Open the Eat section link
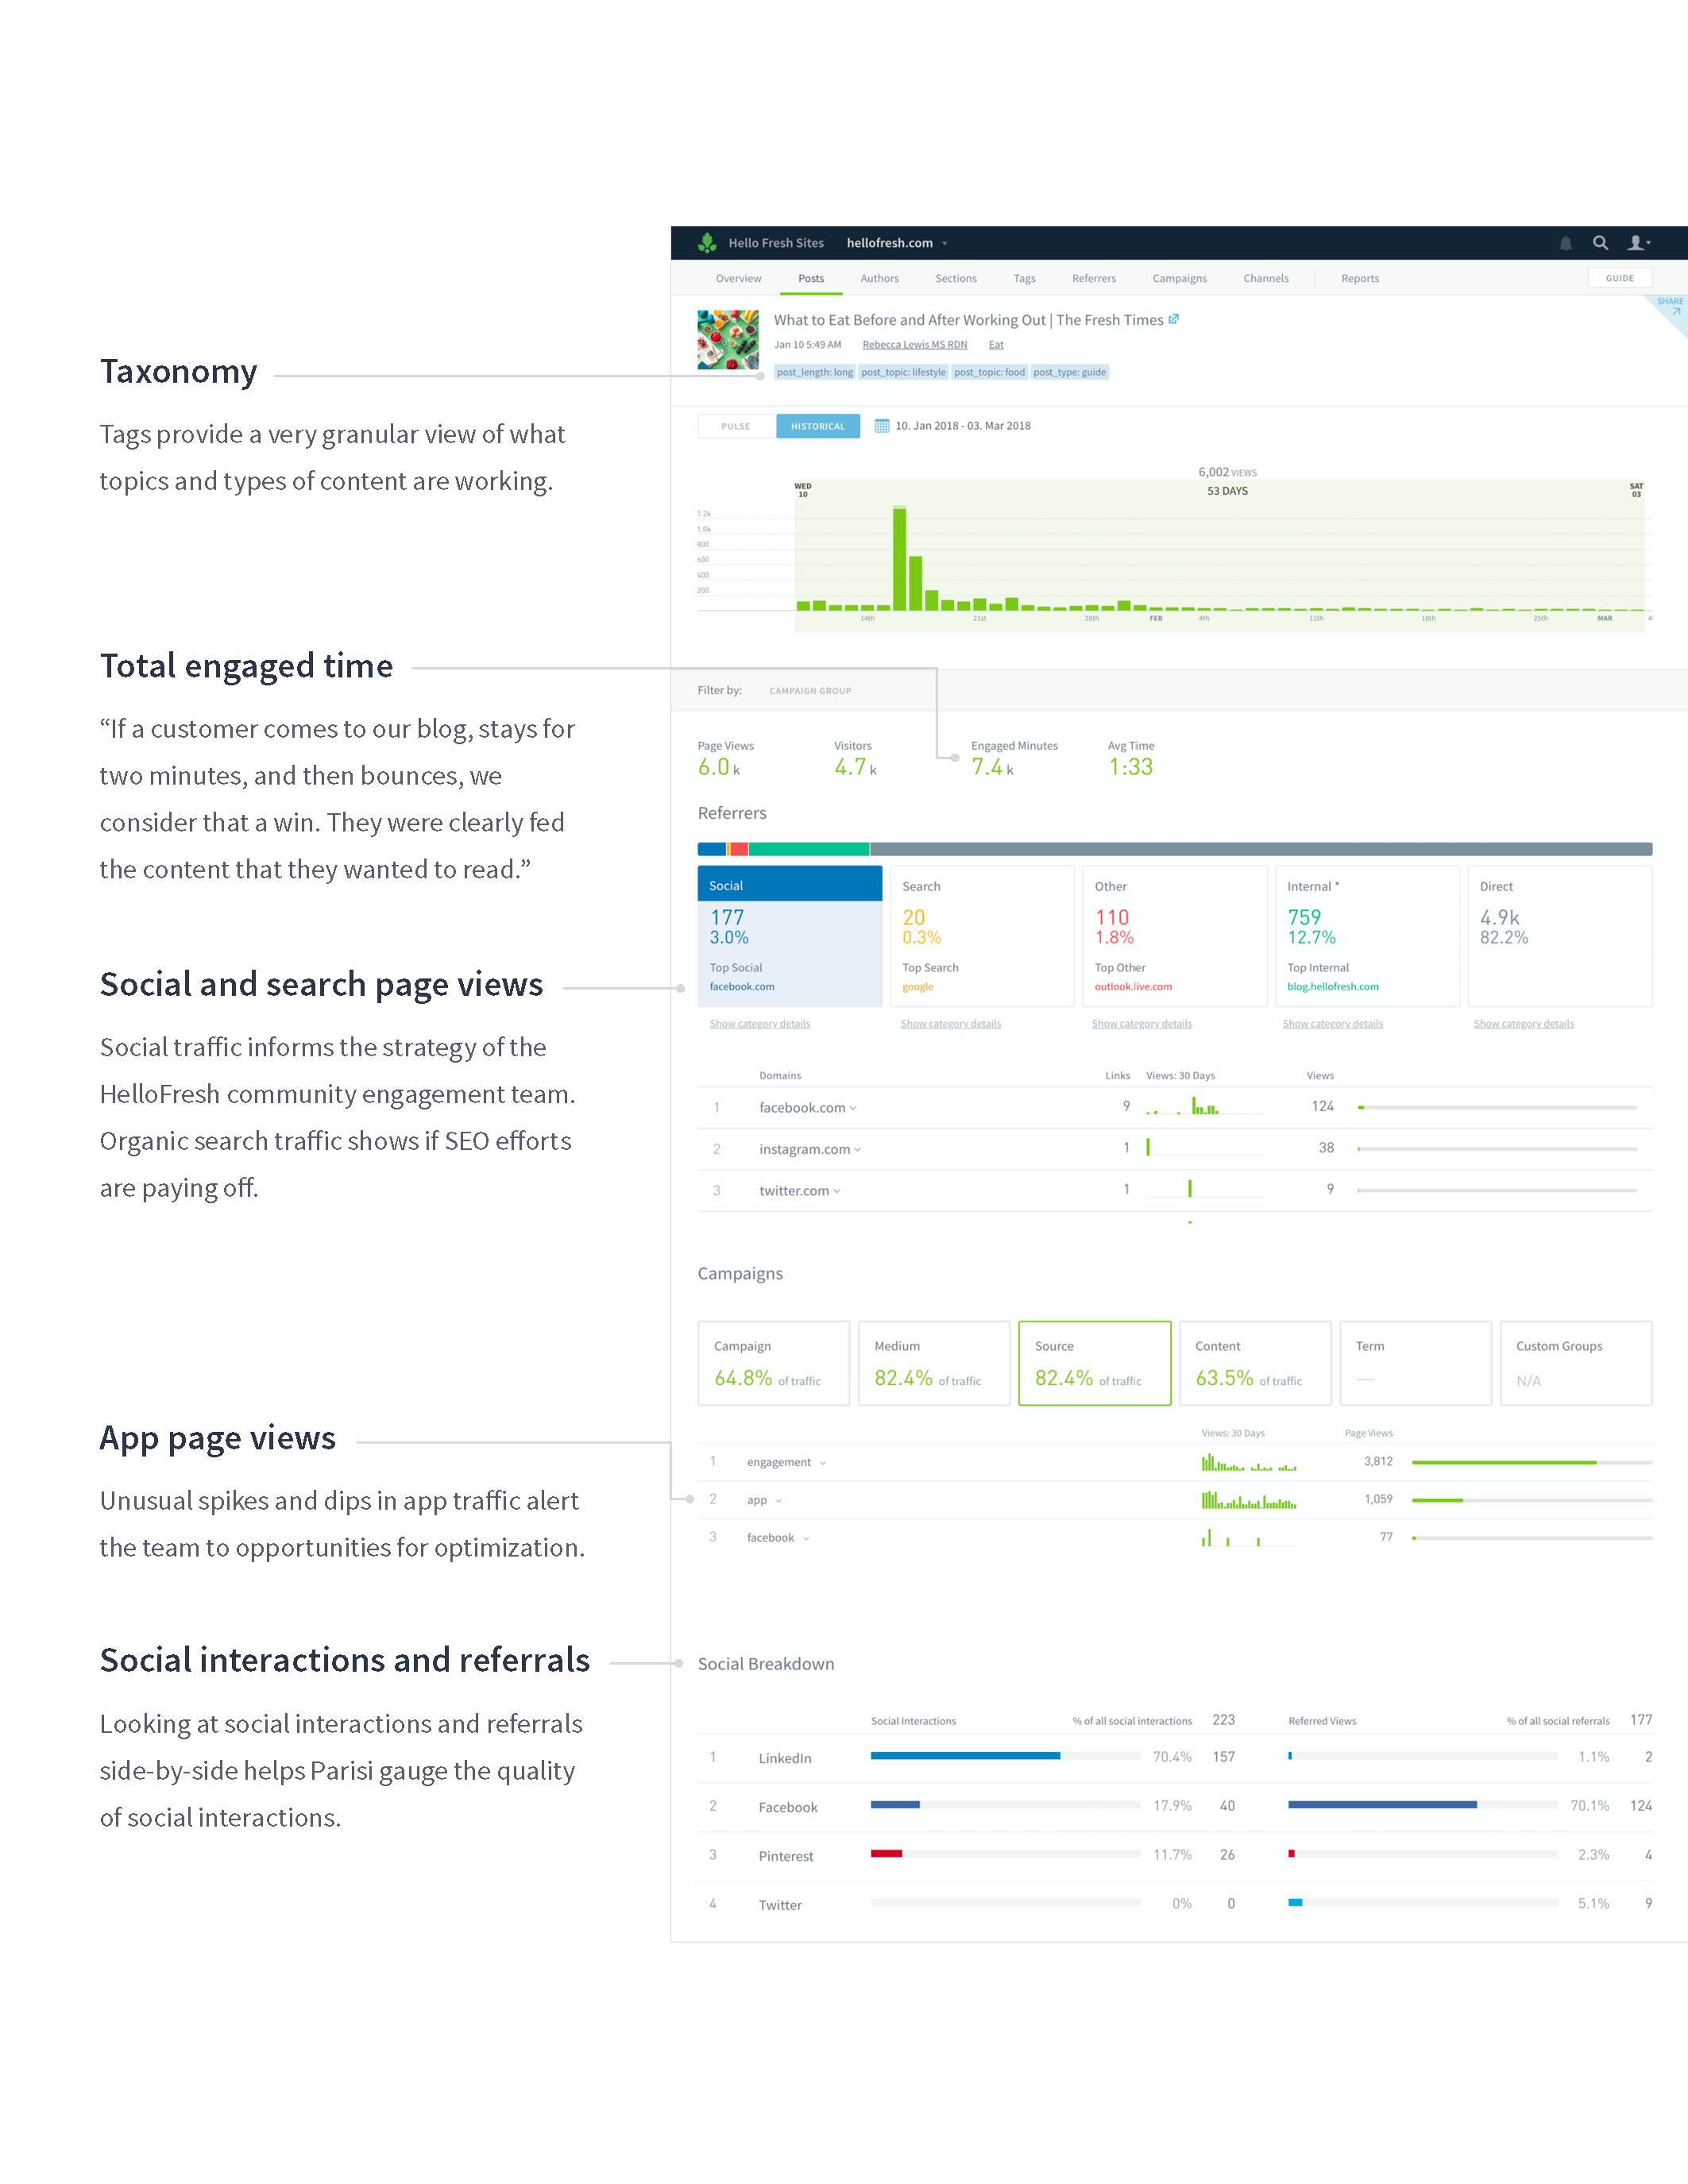The width and height of the screenshot is (1688, 2184). pos(996,345)
